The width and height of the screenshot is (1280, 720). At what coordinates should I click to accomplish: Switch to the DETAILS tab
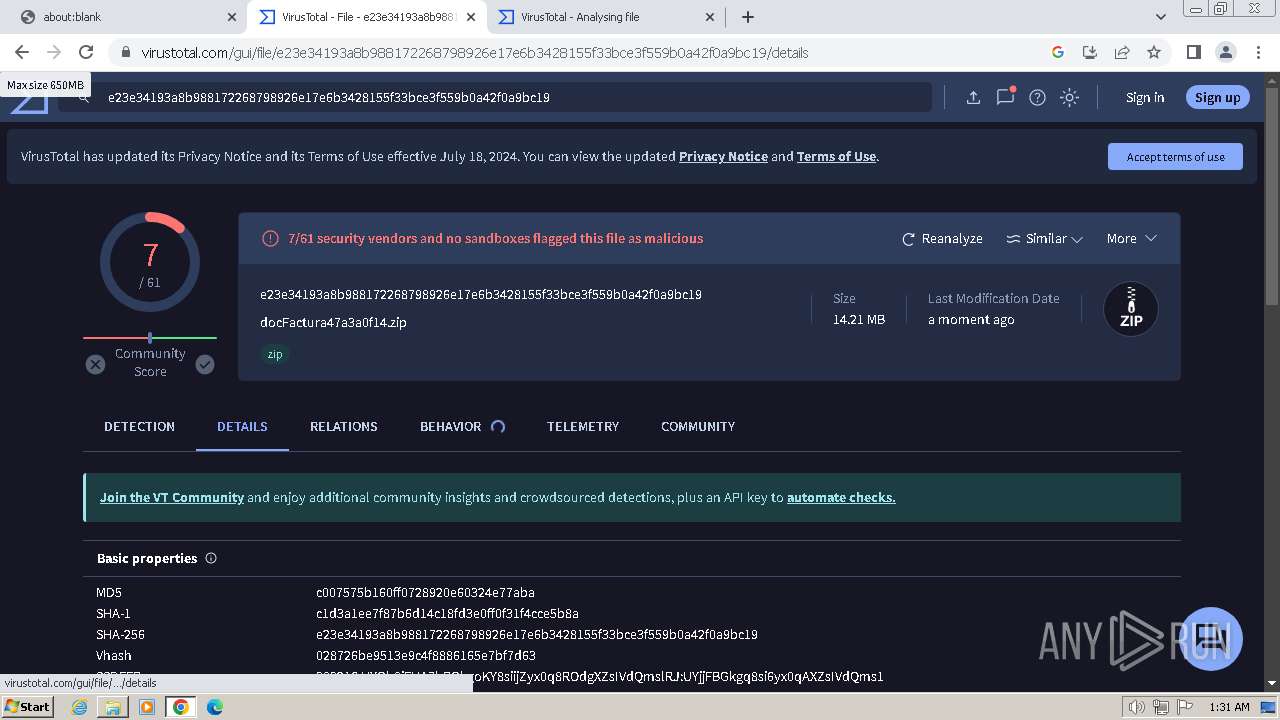(x=242, y=426)
